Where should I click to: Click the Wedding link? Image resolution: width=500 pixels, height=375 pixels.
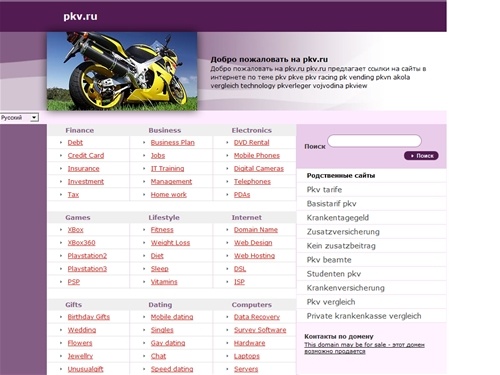click(82, 330)
